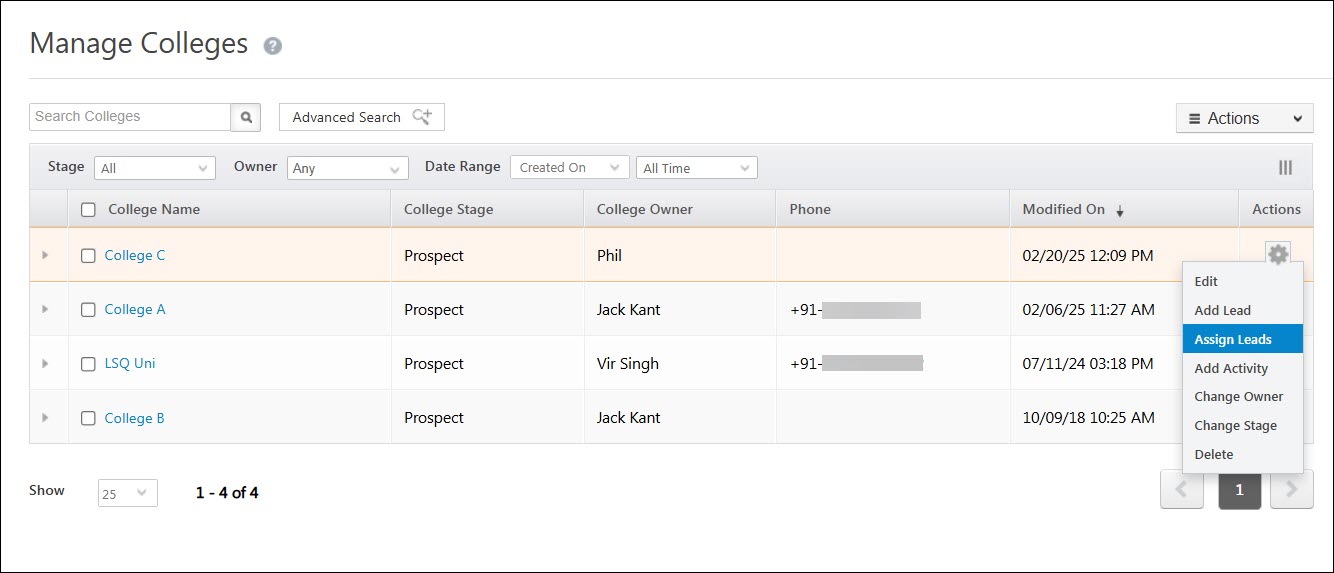Select Change Owner in the menu

1238,397
